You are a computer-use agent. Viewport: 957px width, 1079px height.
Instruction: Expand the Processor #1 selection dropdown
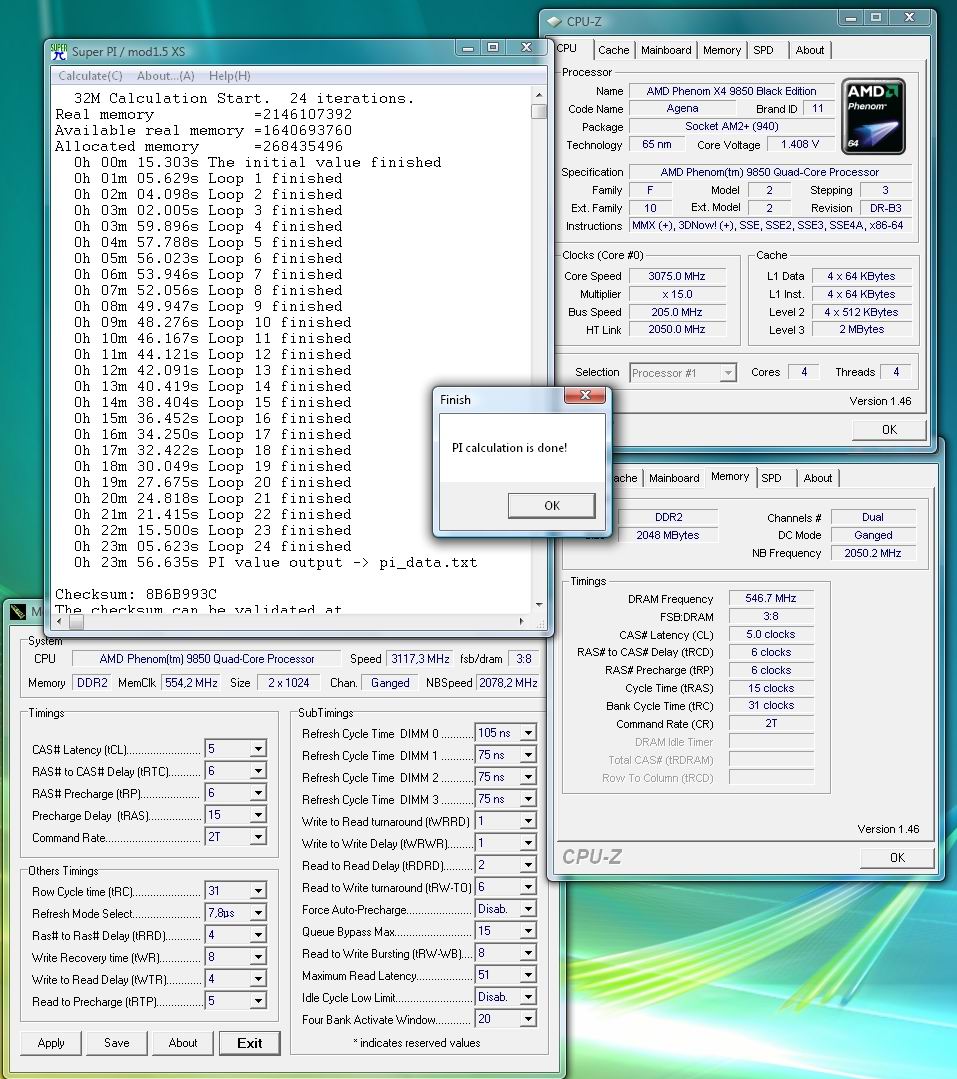tap(727, 373)
